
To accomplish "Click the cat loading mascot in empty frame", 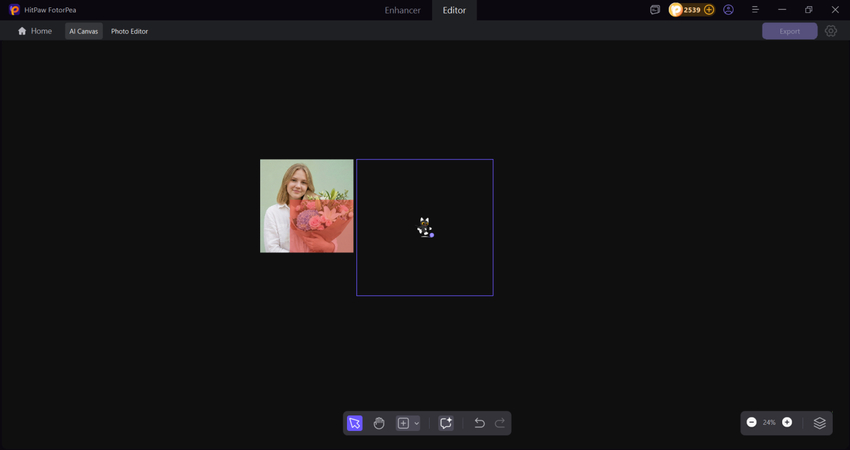I will click(425, 228).
